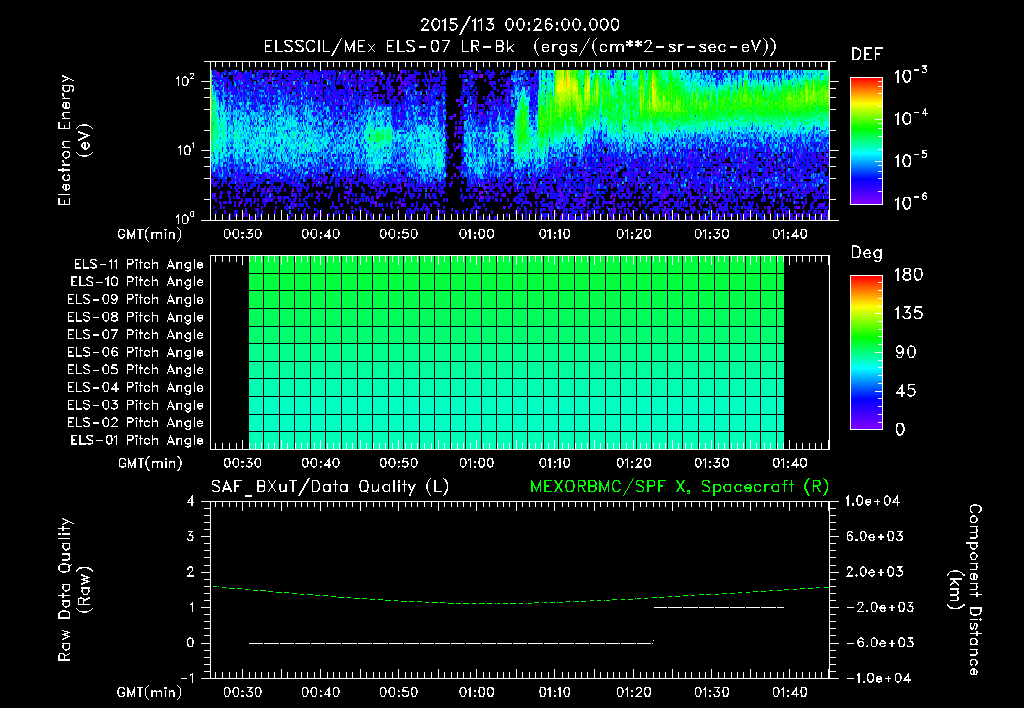Click the ELS-06 Pitch Angle label
The height and width of the screenshot is (708, 1024).
click(x=136, y=352)
